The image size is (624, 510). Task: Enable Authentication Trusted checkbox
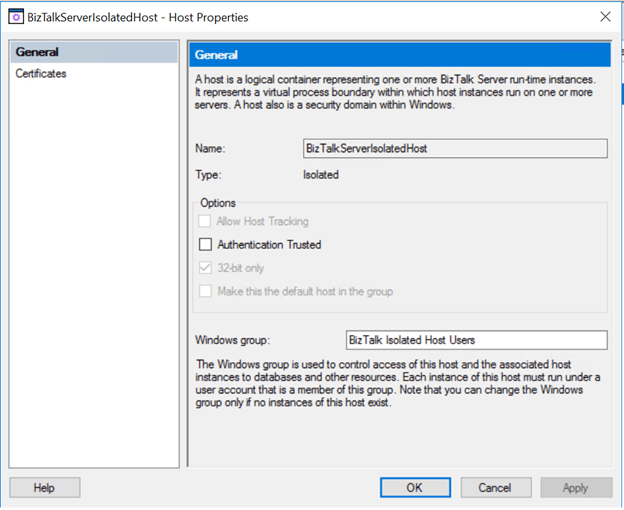pos(206,244)
